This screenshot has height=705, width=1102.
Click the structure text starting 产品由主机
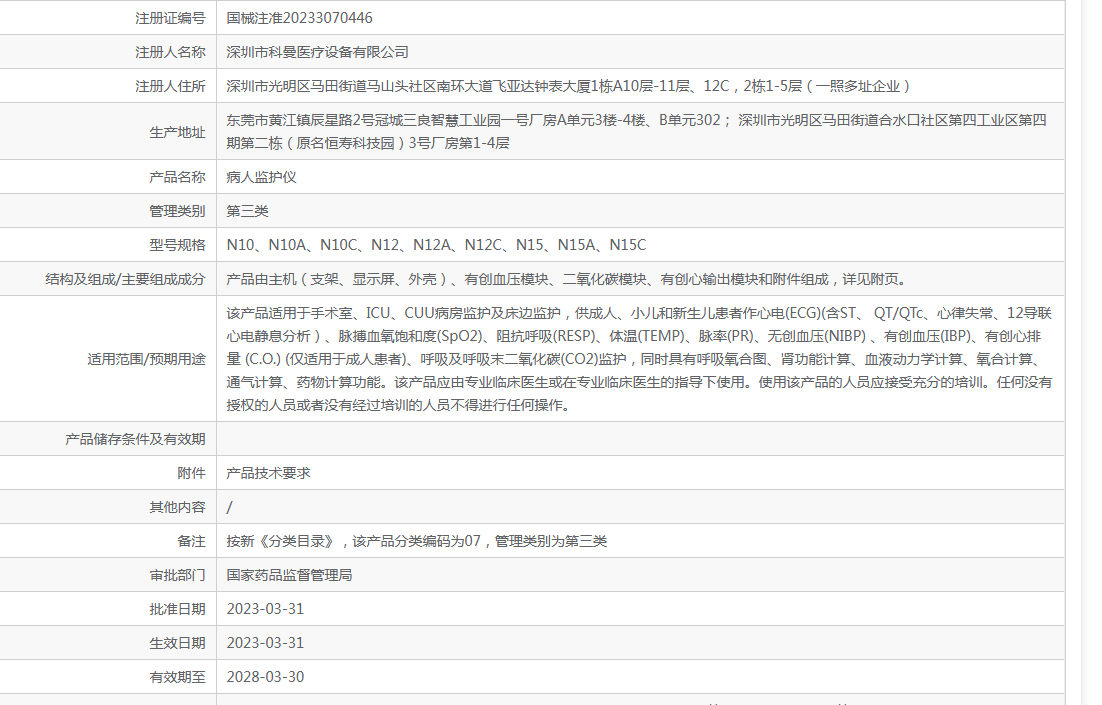coord(569,279)
